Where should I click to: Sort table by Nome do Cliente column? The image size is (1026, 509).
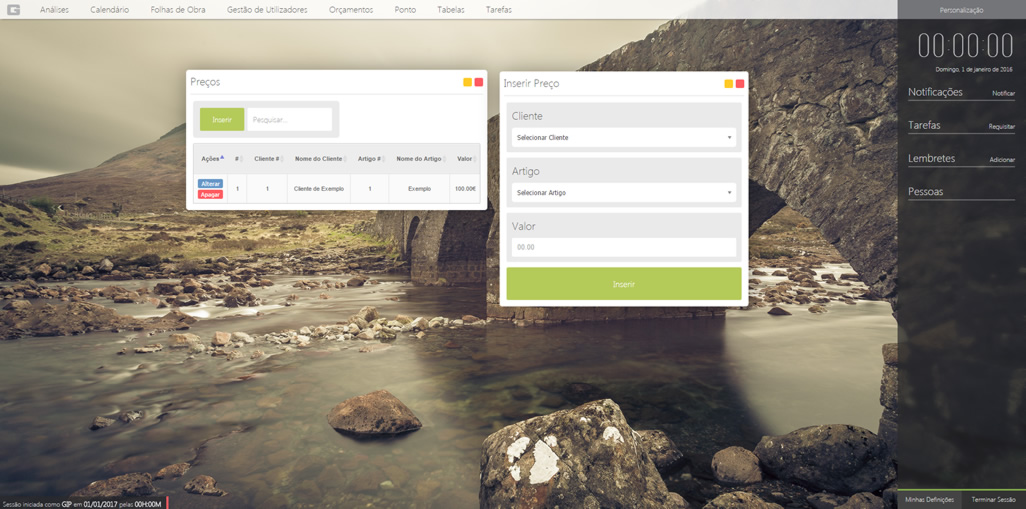pos(318,159)
